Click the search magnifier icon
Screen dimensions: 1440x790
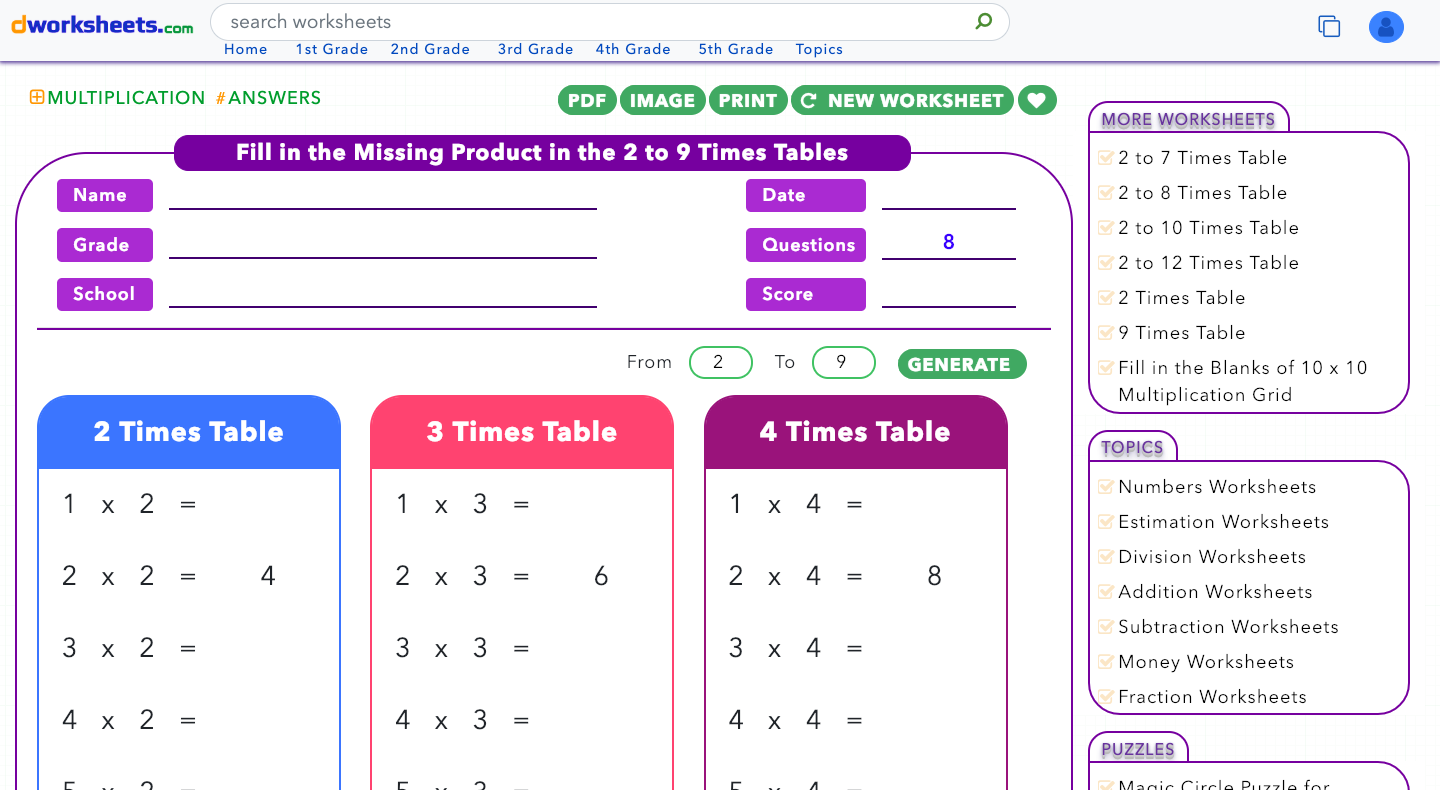(x=983, y=21)
